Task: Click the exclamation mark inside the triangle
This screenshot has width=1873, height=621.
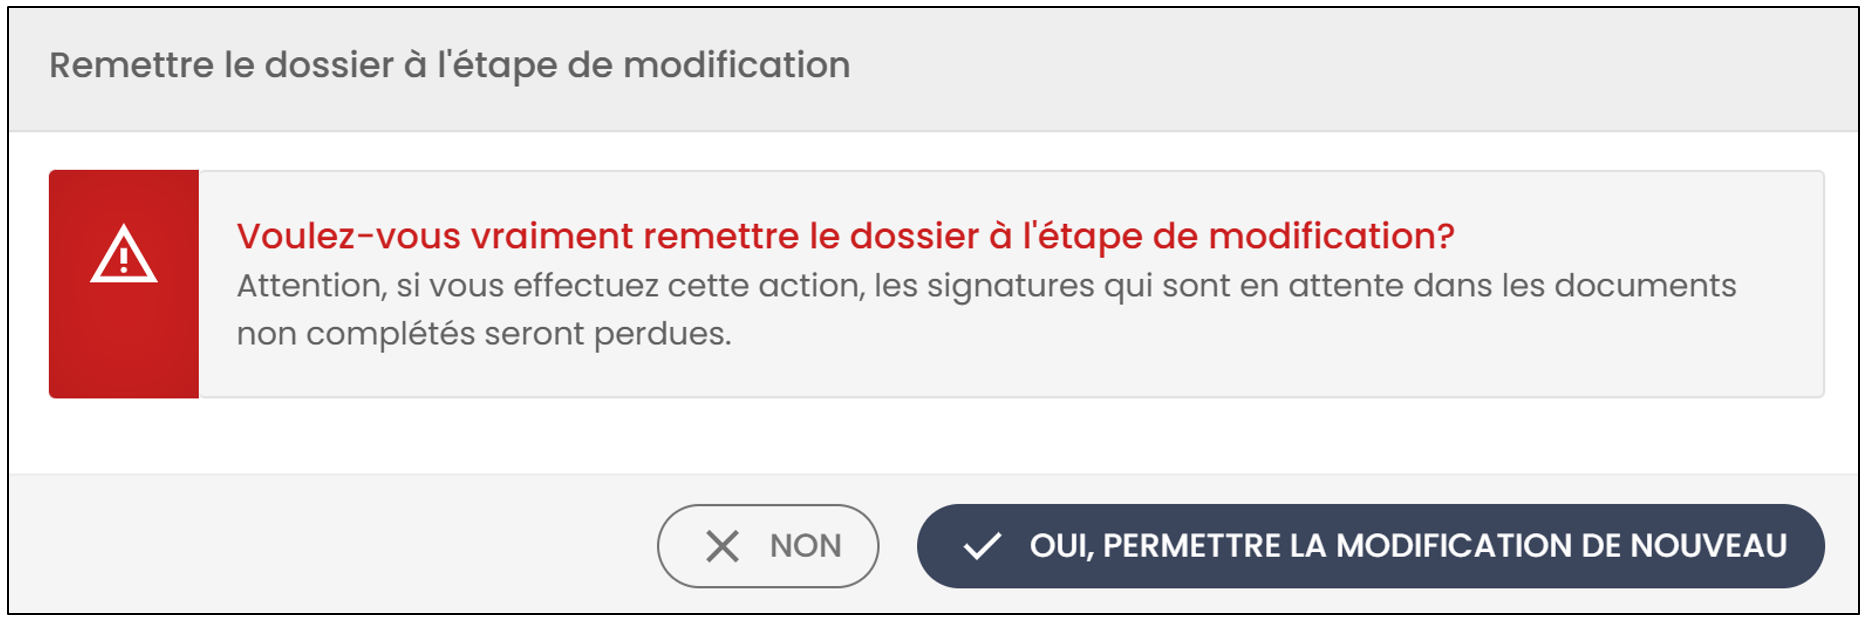Action: (x=123, y=260)
